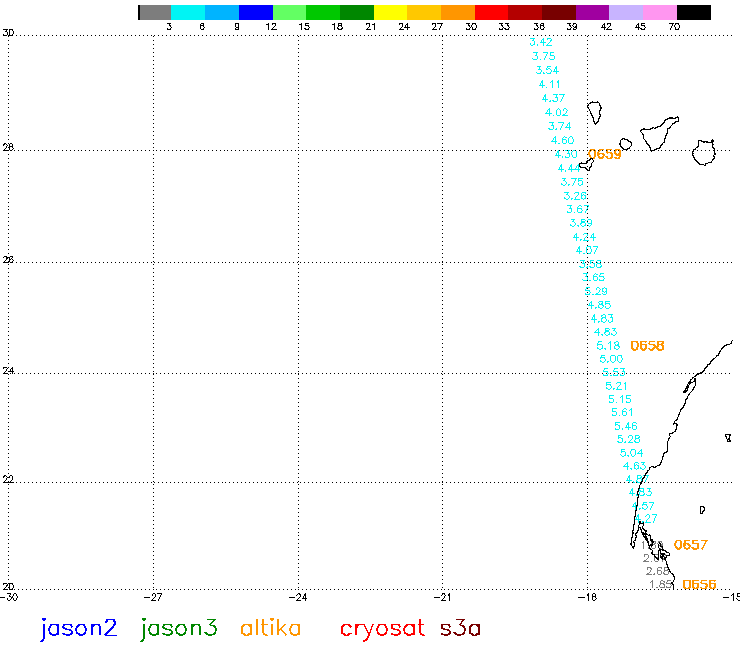Click the 5.04 track value

pos(631,453)
